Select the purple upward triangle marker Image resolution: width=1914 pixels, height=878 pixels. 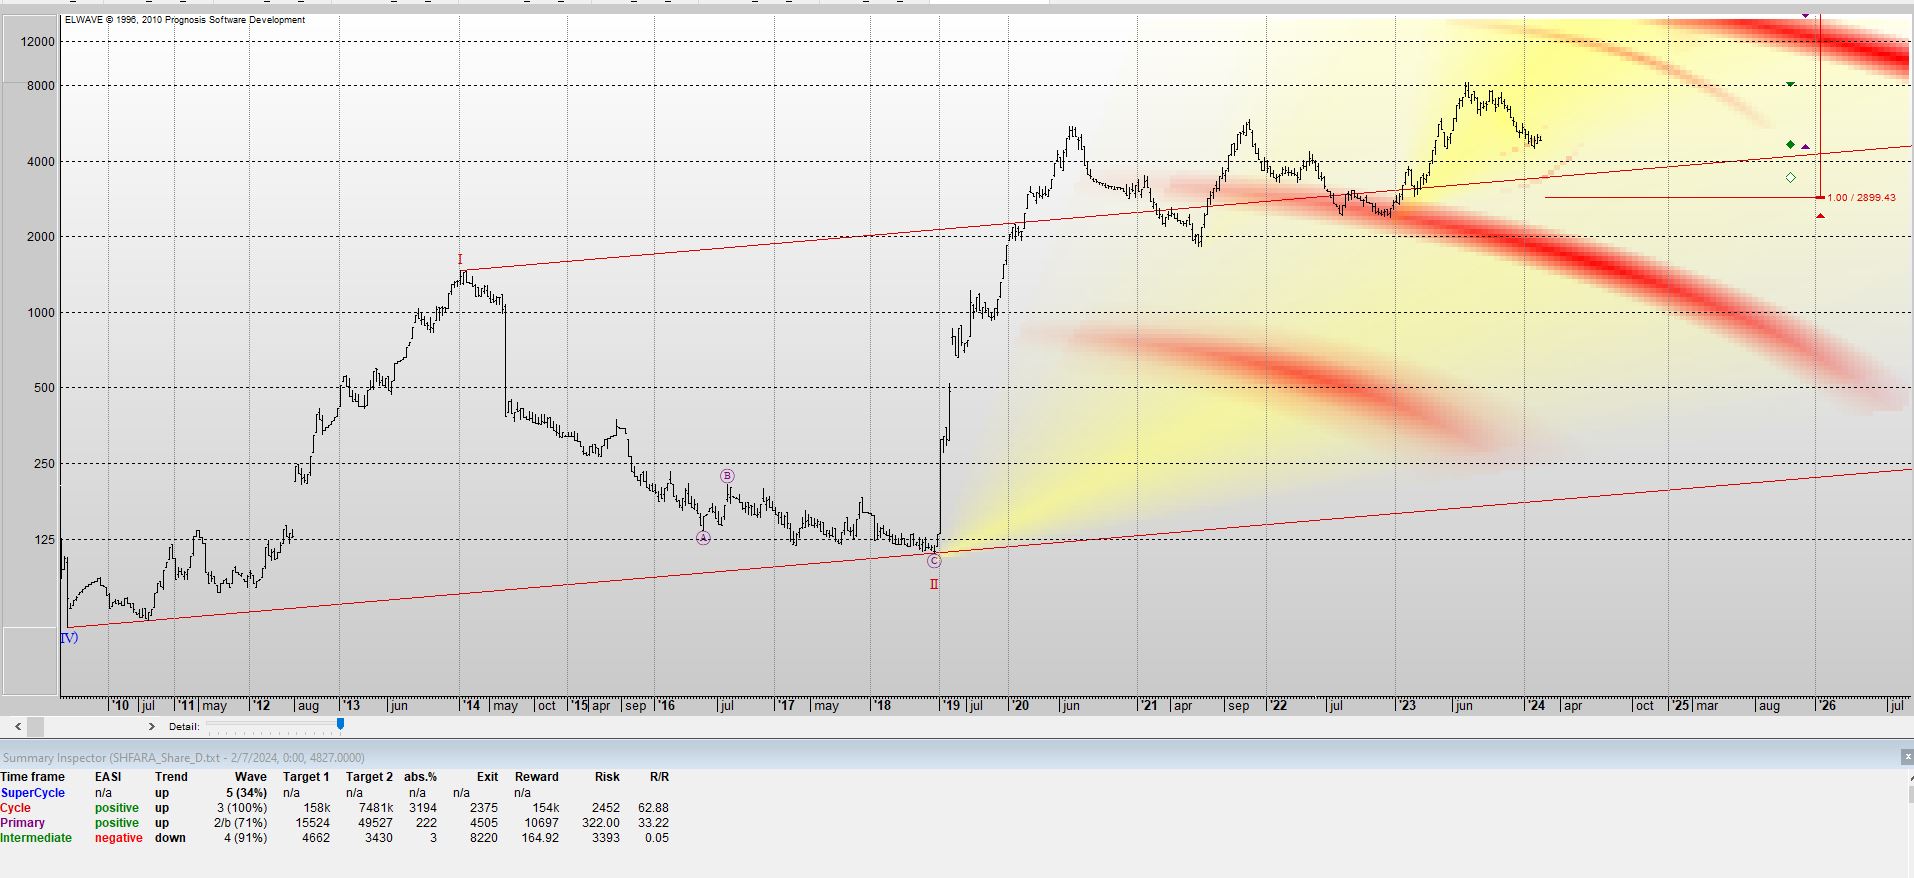1805,147
